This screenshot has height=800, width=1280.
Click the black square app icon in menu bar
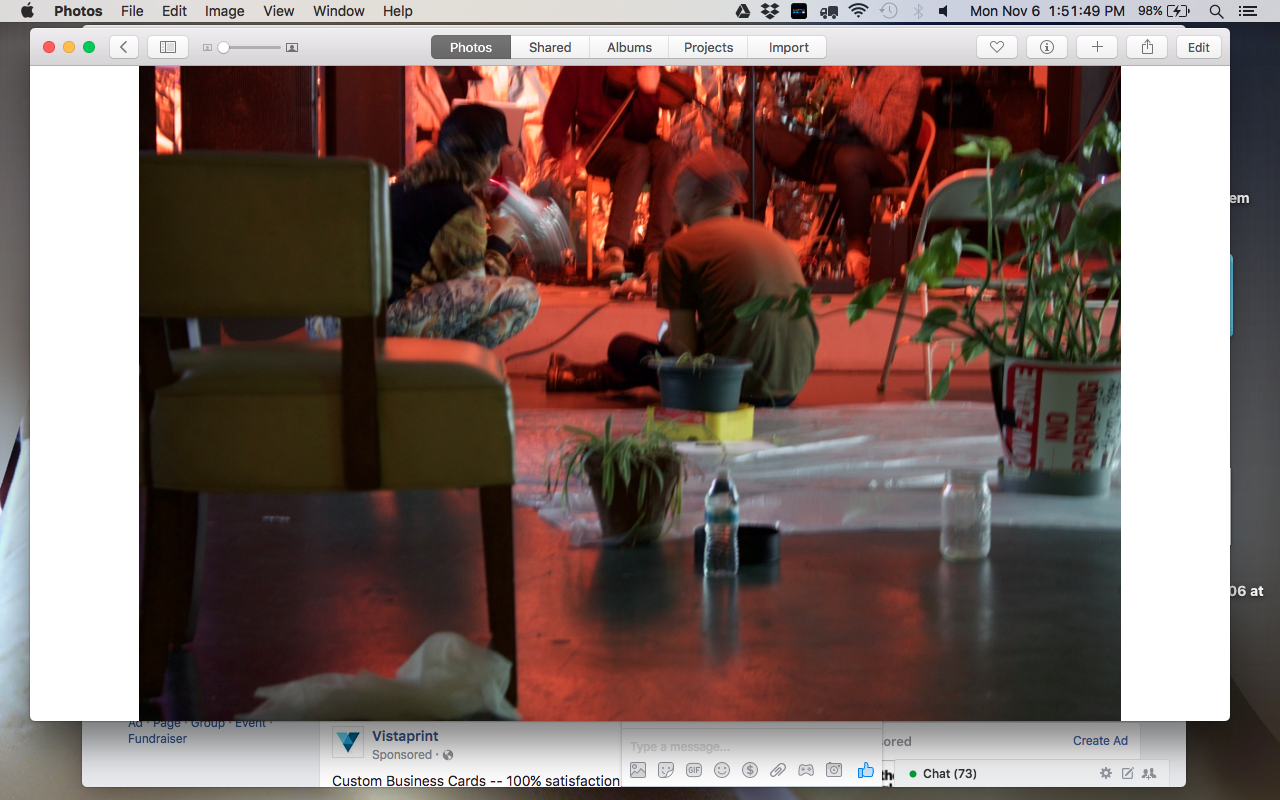(x=799, y=11)
